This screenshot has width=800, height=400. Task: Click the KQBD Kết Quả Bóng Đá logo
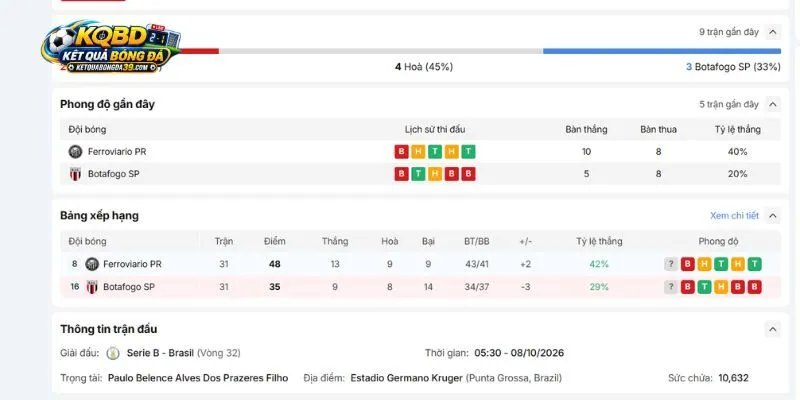[111, 47]
